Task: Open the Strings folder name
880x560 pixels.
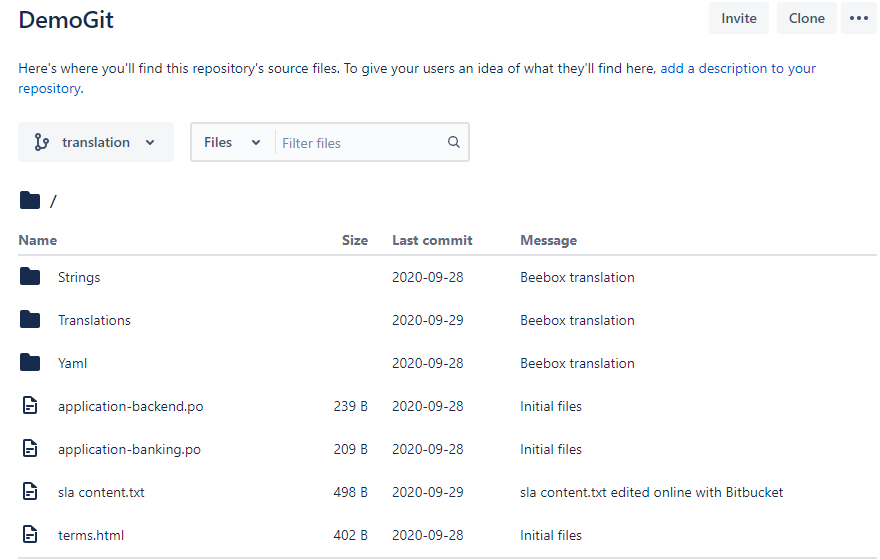Action: [x=79, y=277]
